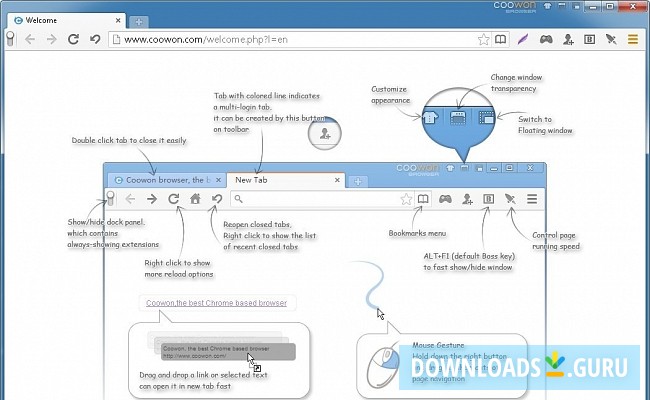
Task: Click the text 'Bookmarks menu'
Action: (417, 233)
